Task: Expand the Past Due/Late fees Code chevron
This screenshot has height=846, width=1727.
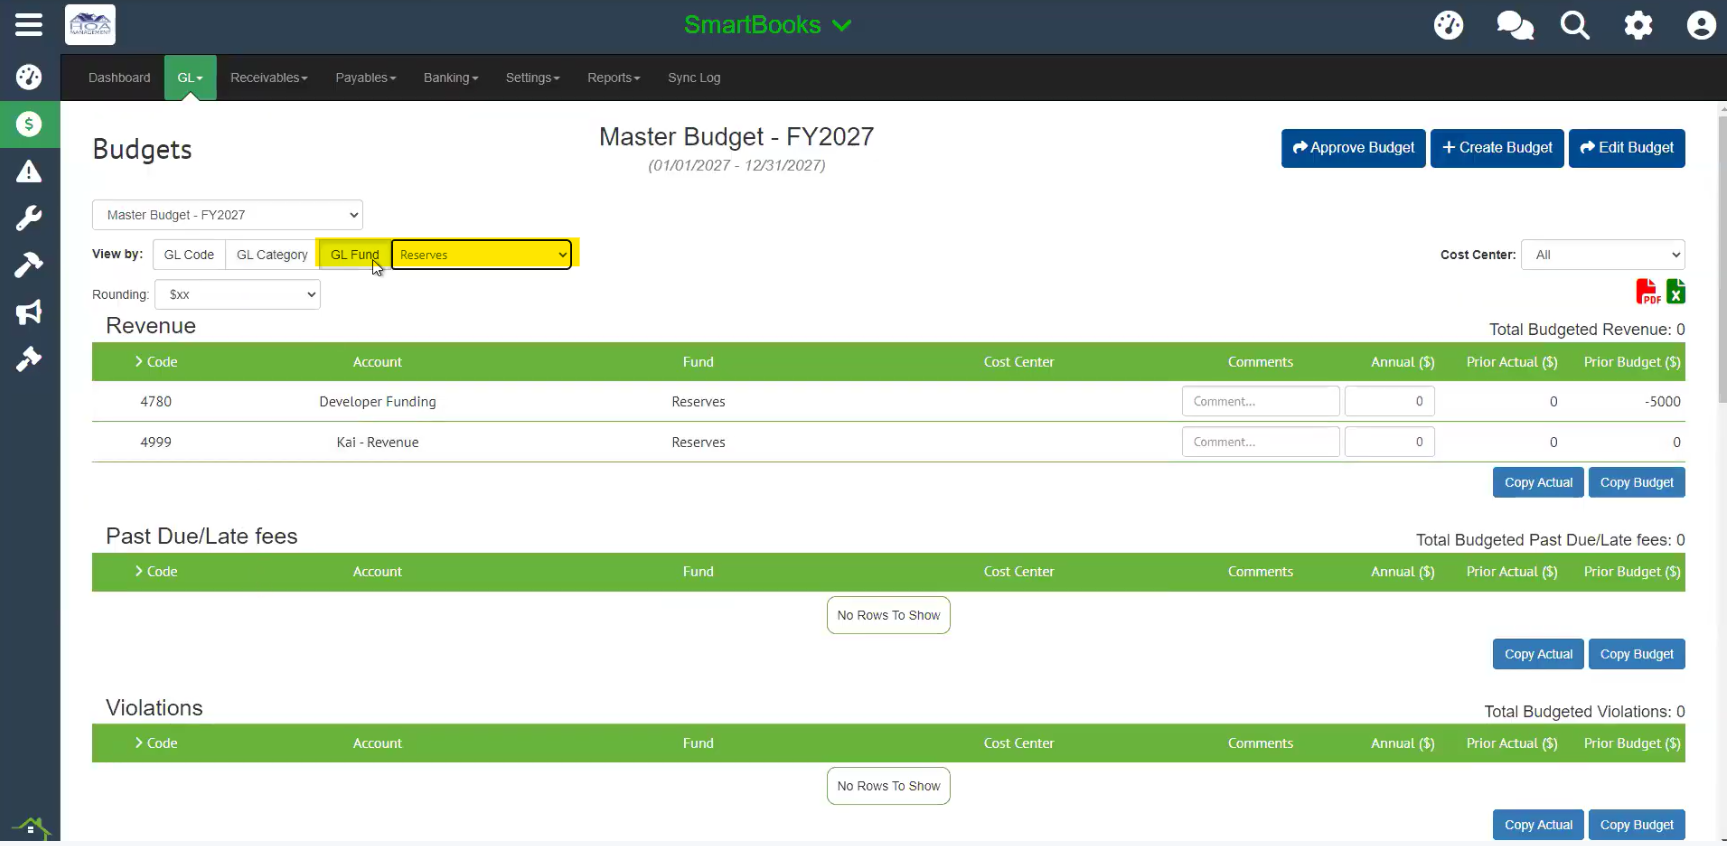Action: [x=139, y=572]
